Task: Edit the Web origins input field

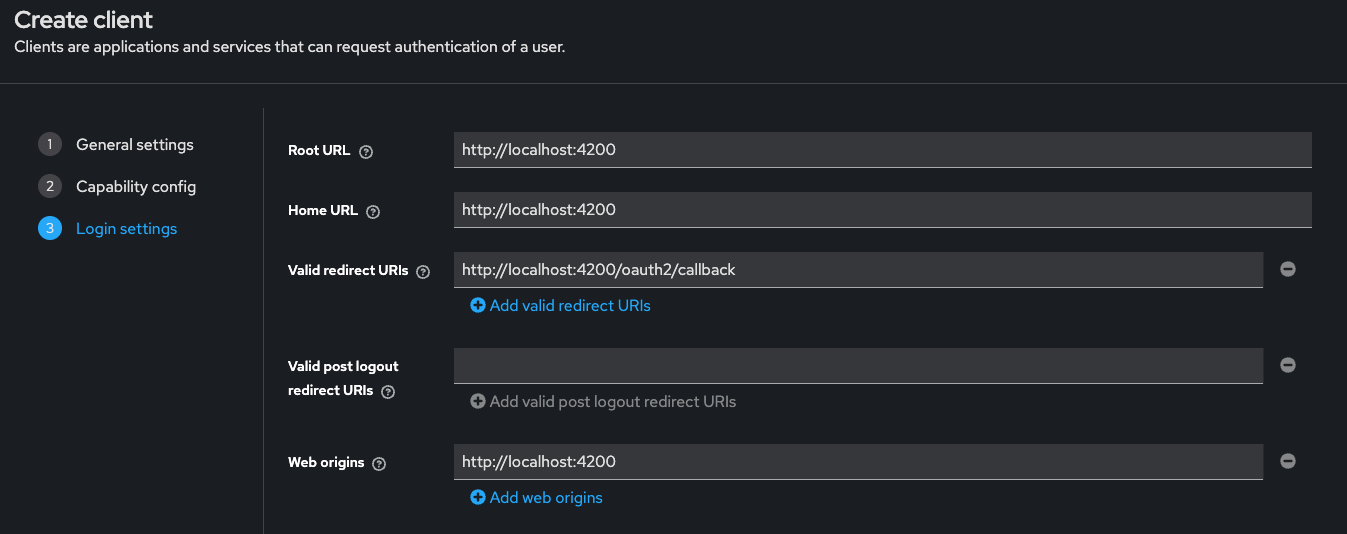Action: pos(858,462)
